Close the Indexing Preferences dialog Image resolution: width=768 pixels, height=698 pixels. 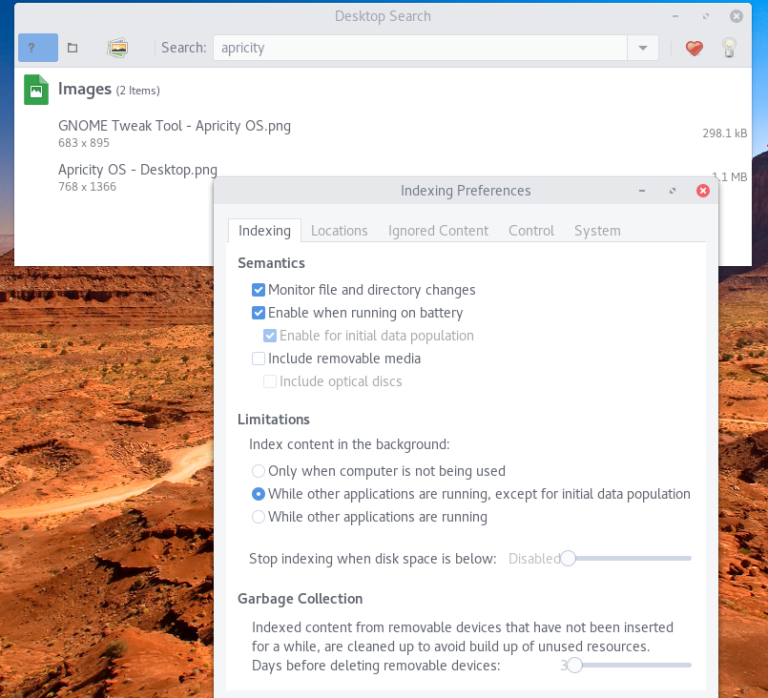coord(703,190)
